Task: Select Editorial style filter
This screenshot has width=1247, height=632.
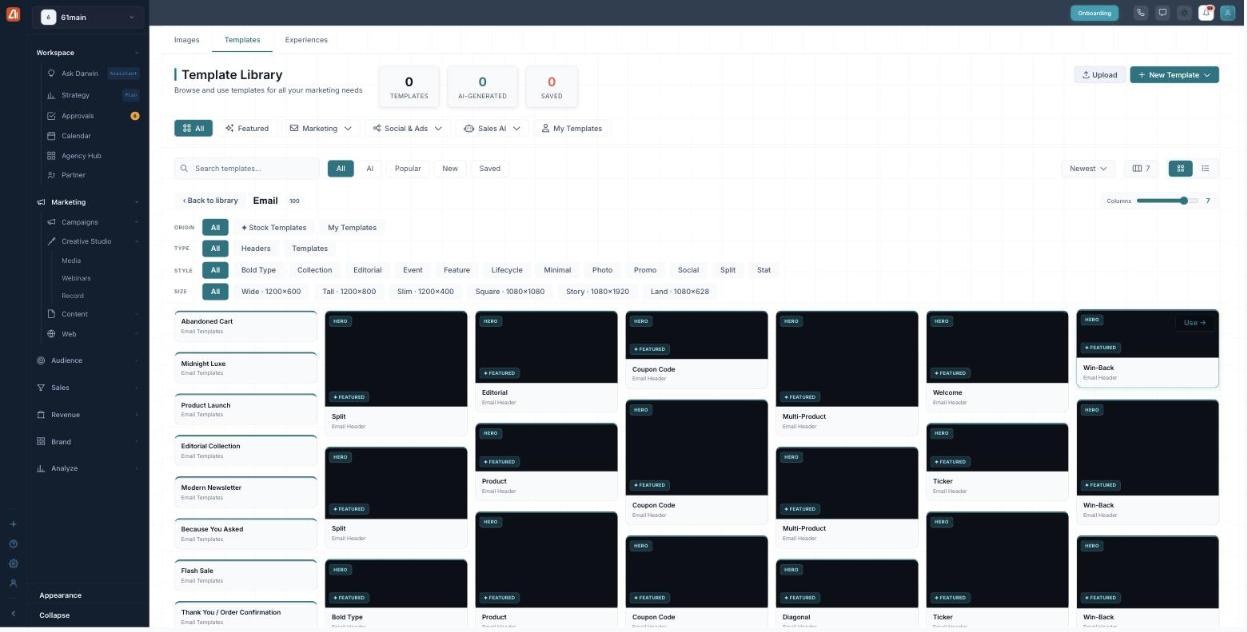Action: 367,270
